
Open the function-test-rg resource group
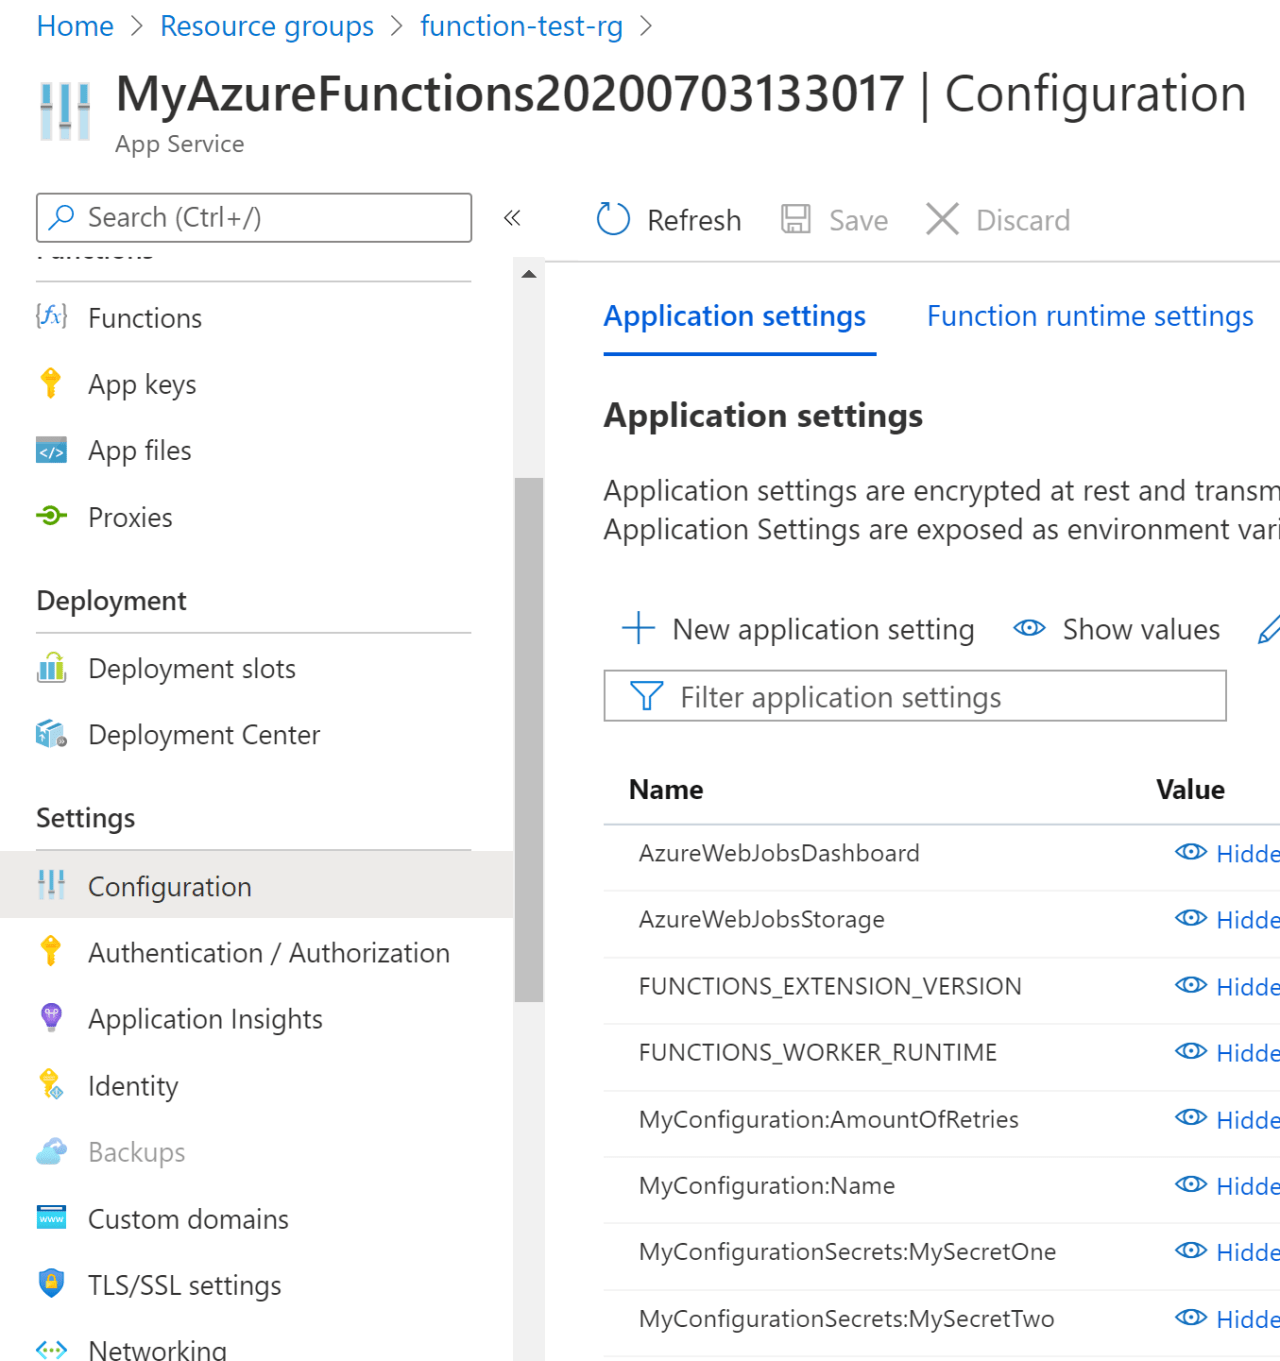pyautogui.click(x=521, y=25)
